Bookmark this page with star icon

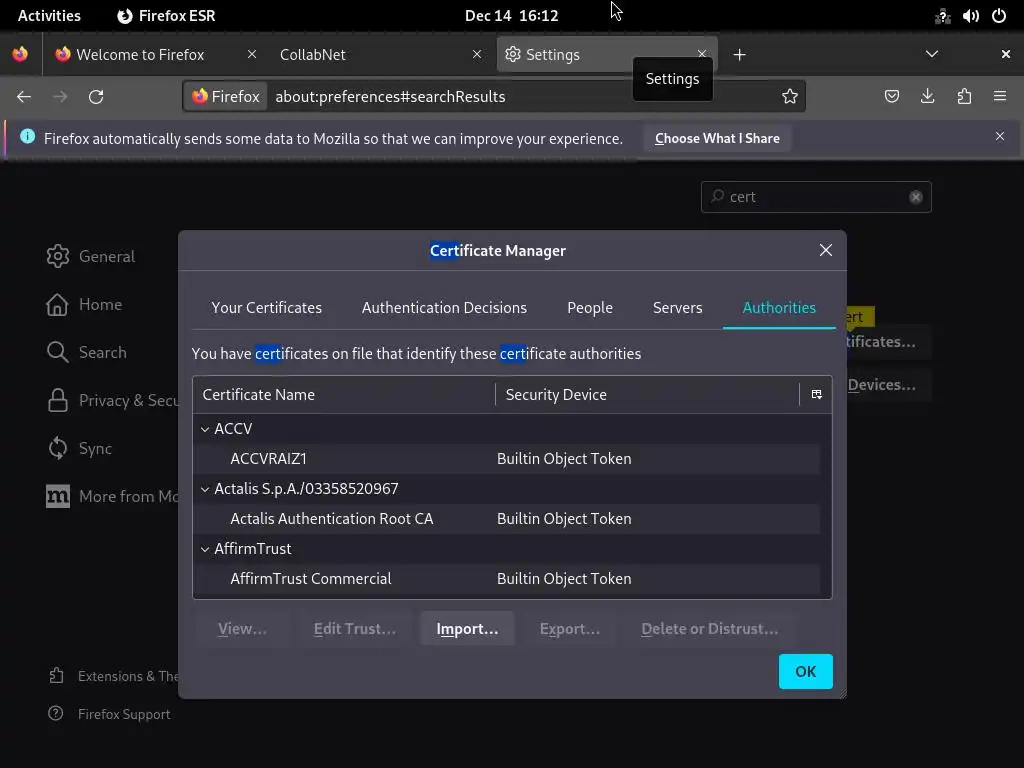(x=790, y=97)
